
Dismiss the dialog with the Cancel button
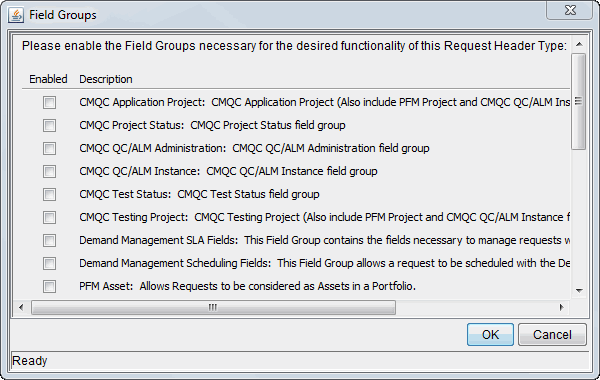pyautogui.click(x=552, y=334)
